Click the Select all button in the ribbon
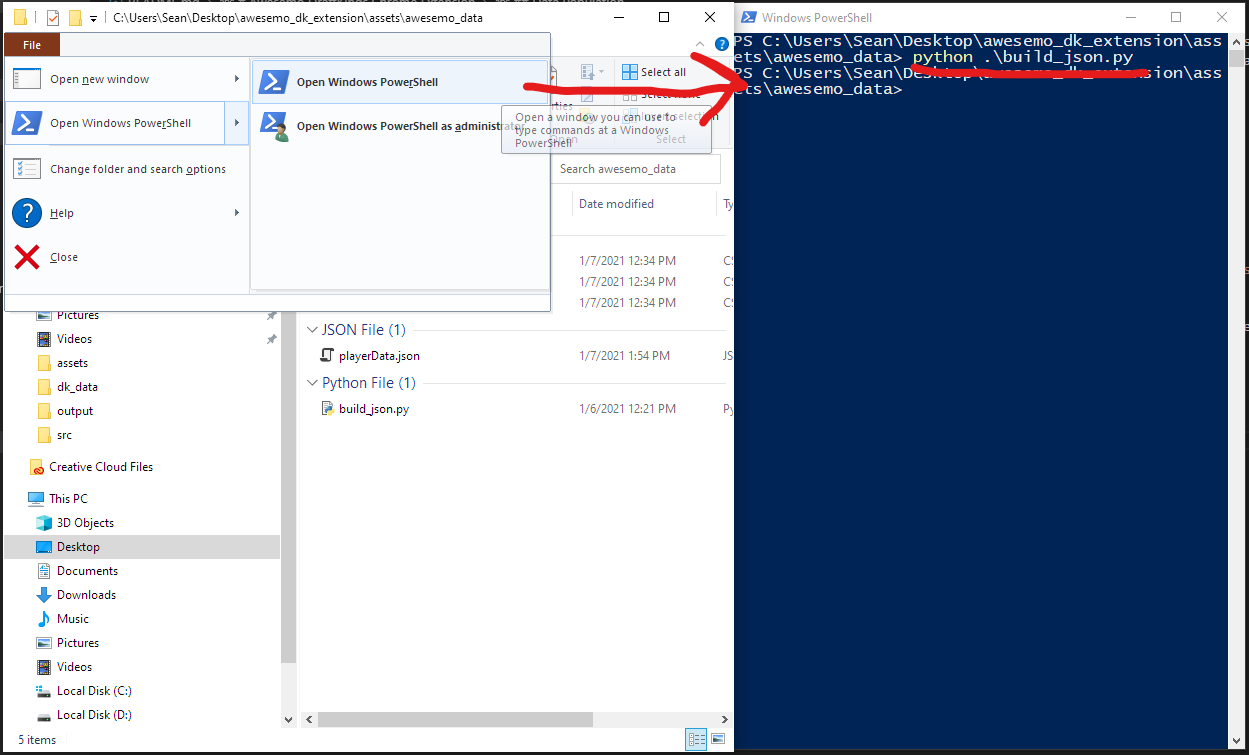 tap(654, 72)
